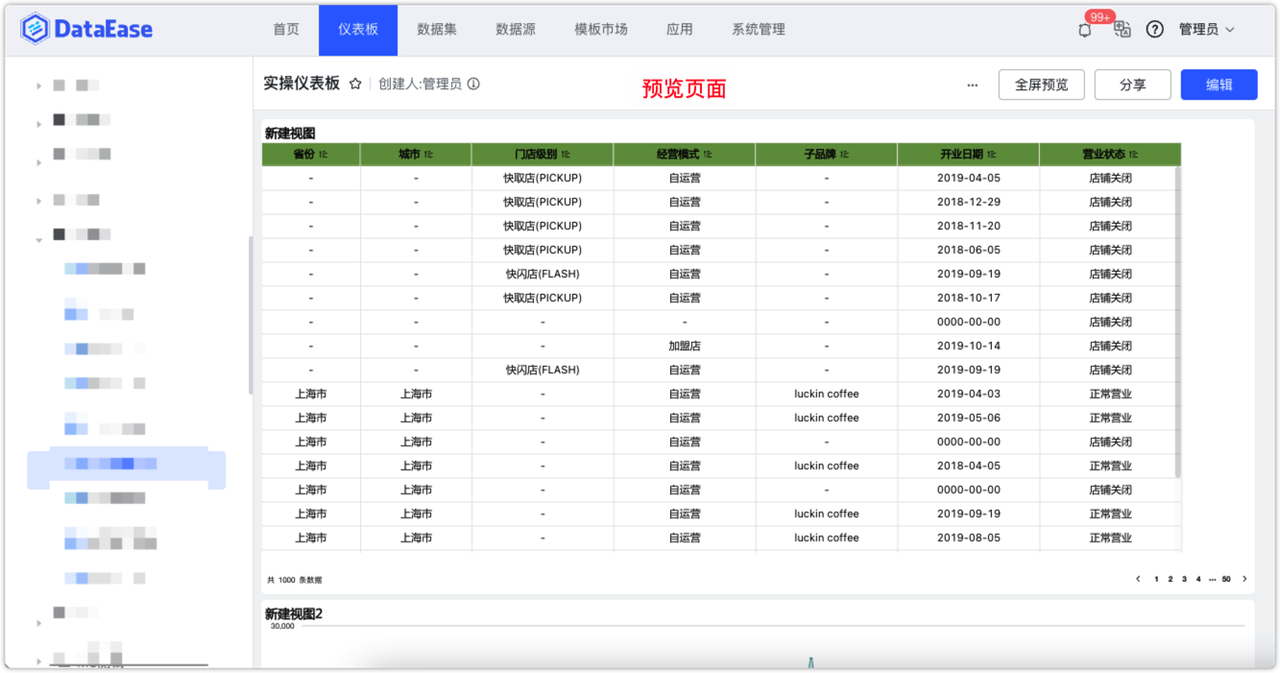Jump to table page 50
Screen dimensions: 1280x673
[x=1227, y=579]
